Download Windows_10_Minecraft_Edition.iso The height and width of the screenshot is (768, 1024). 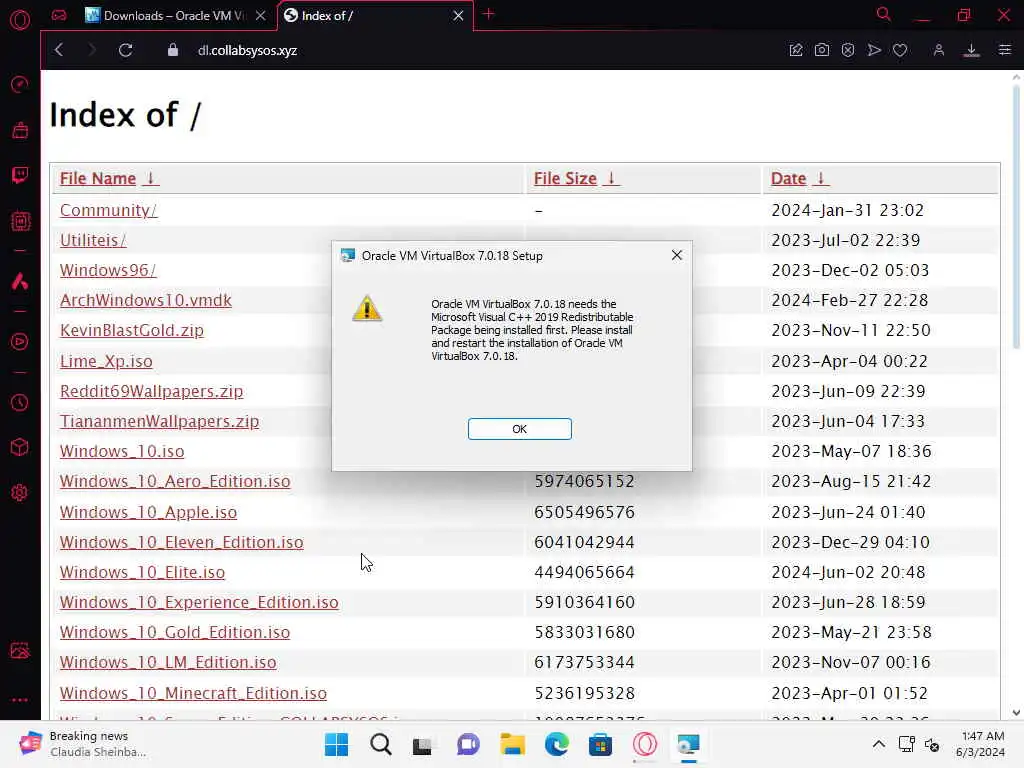click(193, 693)
